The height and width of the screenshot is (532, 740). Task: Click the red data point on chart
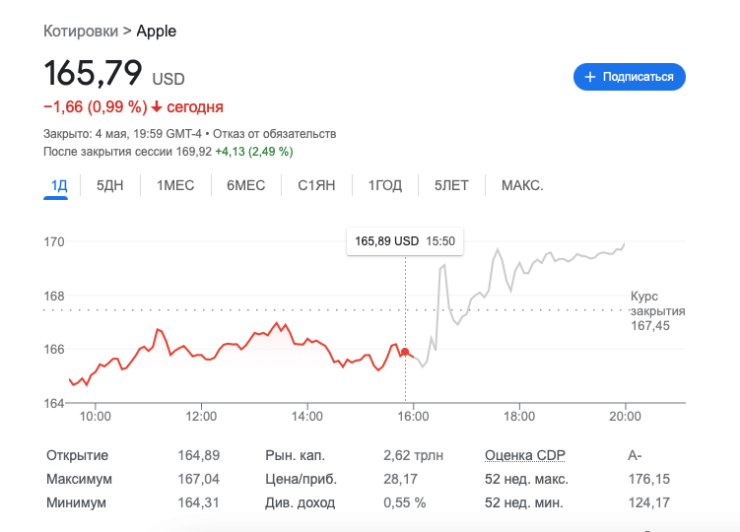click(405, 352)
